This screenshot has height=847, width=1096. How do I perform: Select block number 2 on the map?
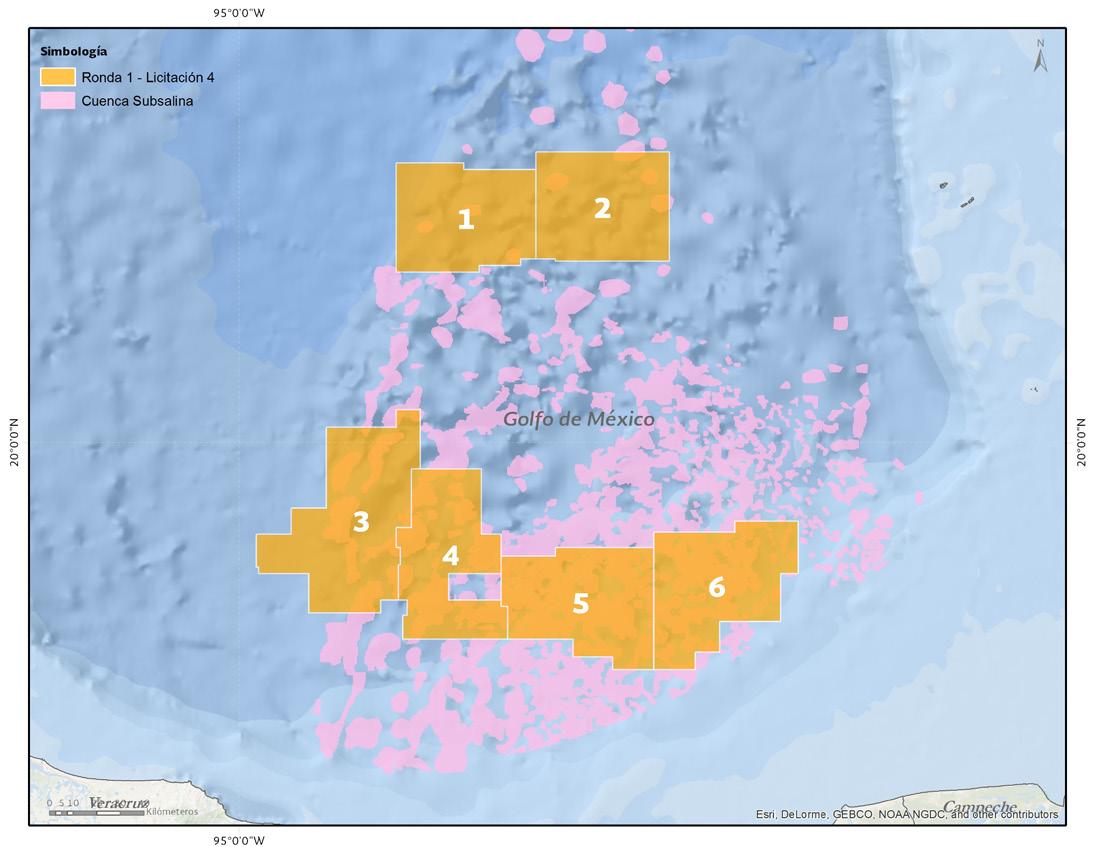[603, 207]
